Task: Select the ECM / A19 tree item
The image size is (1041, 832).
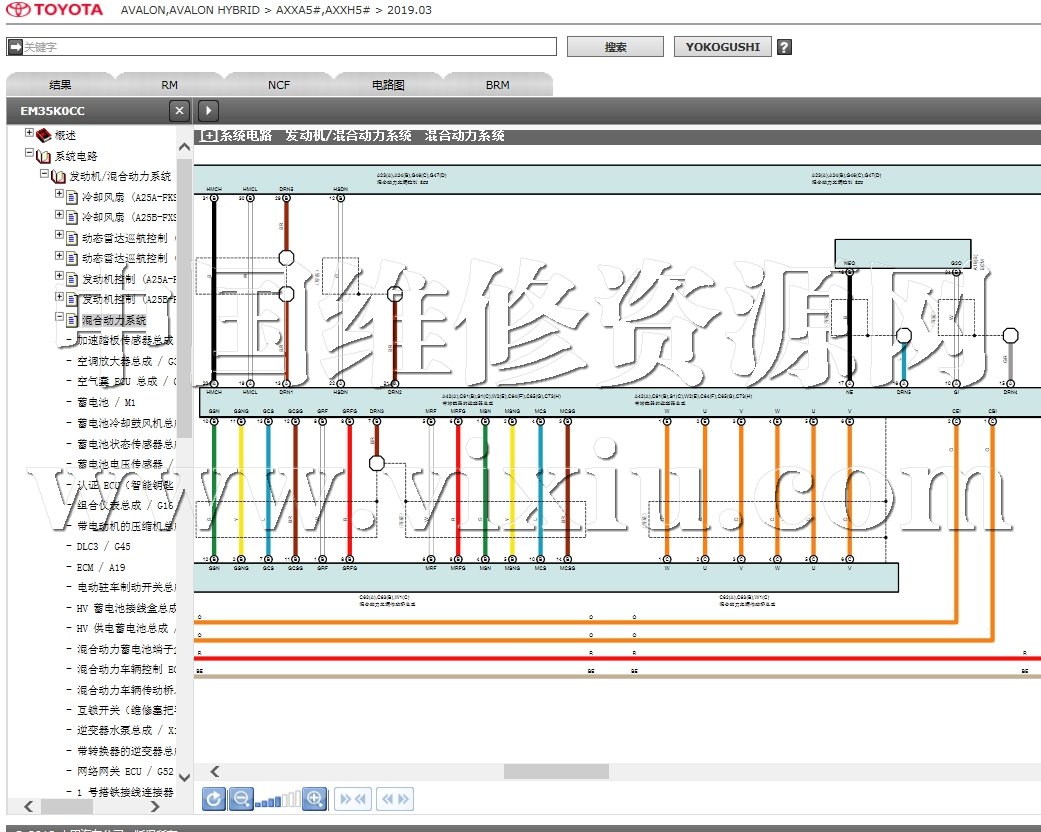Action: [101, 567]
